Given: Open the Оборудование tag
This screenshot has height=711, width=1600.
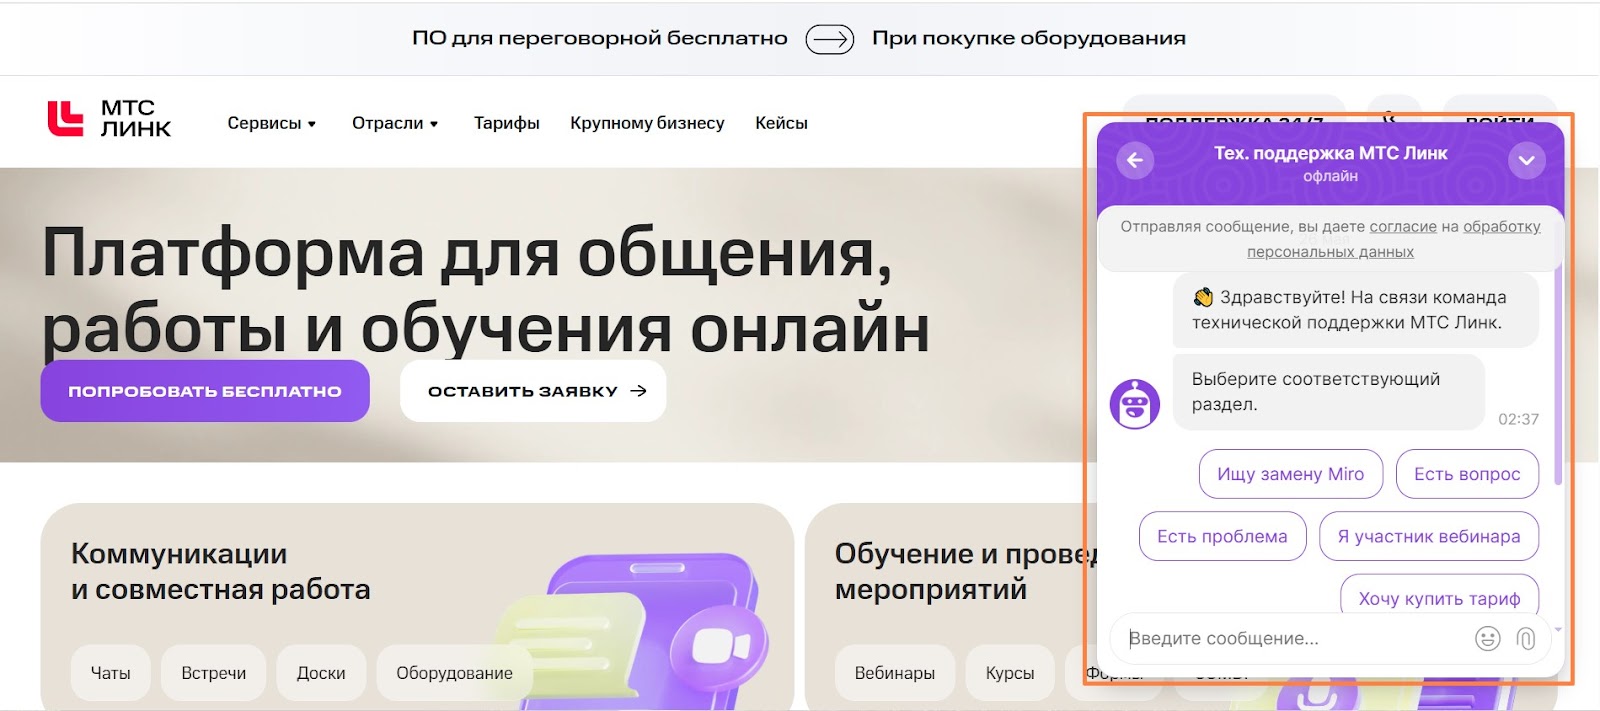Looking at the screenshot, I should [x=454, y=673].
